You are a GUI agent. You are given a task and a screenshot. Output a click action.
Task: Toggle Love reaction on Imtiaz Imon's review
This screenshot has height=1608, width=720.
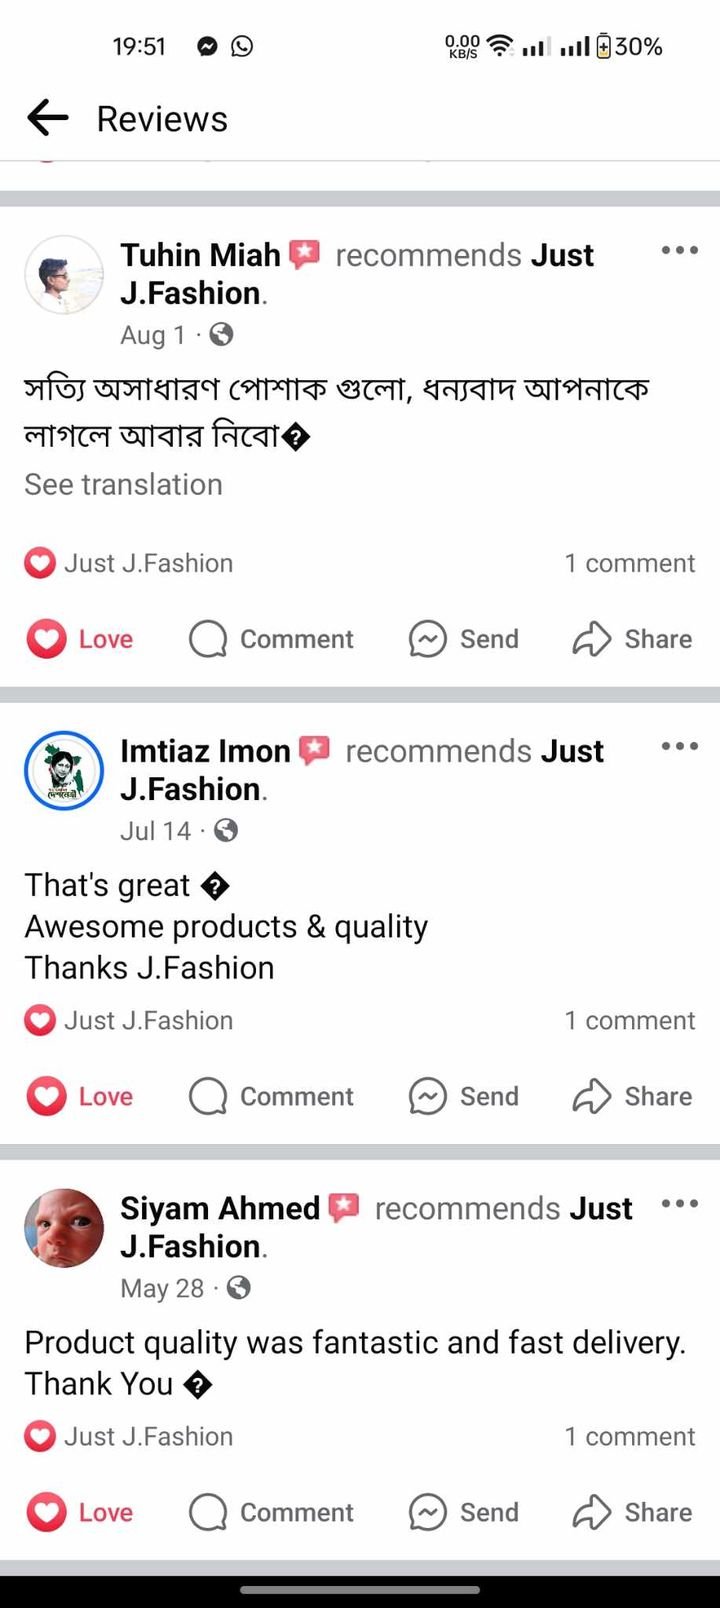pos(80,1096)
